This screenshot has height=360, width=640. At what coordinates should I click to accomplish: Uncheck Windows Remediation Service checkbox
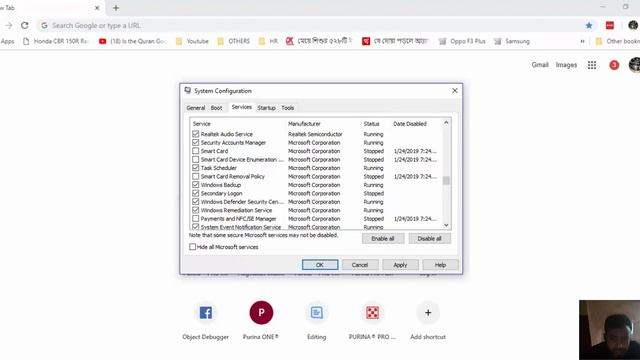[x=196, y=210]
